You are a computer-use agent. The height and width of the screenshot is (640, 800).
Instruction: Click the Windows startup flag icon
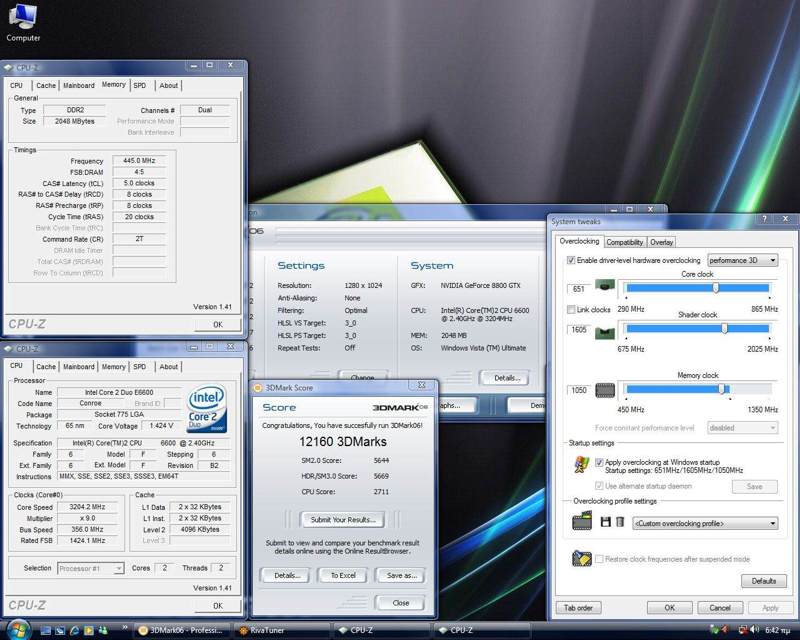(581, 465)
